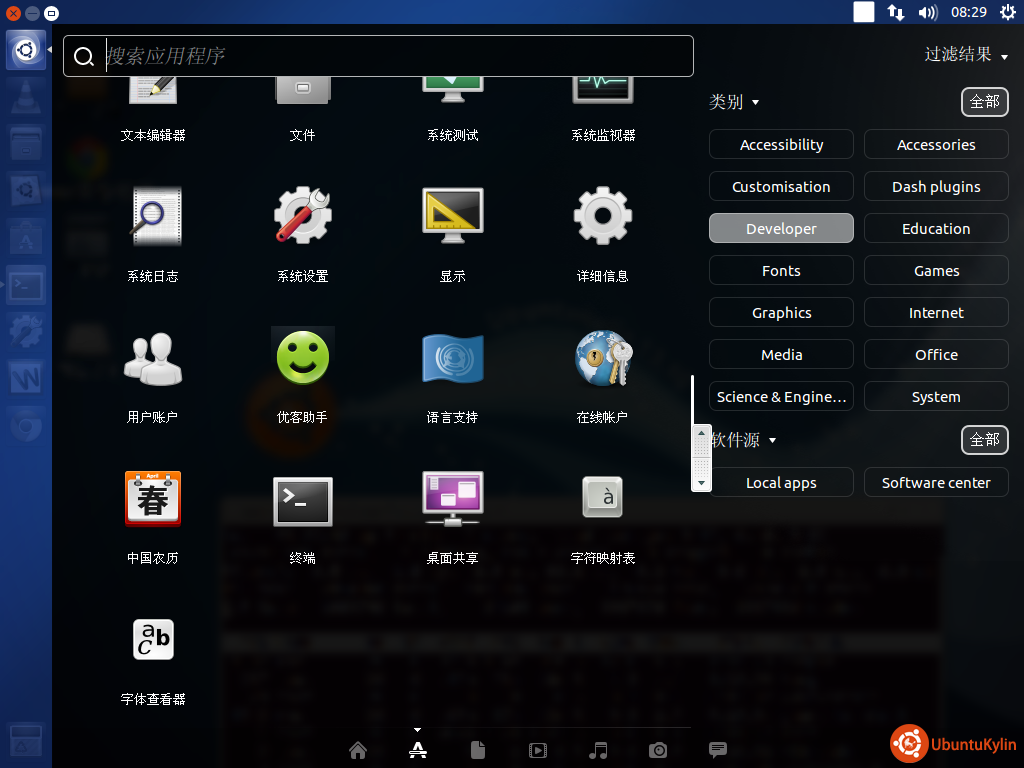Viewport: 1024px width, 768px height.
Task: Toggle the Local apps source filter
Action: tap(781, 483)
